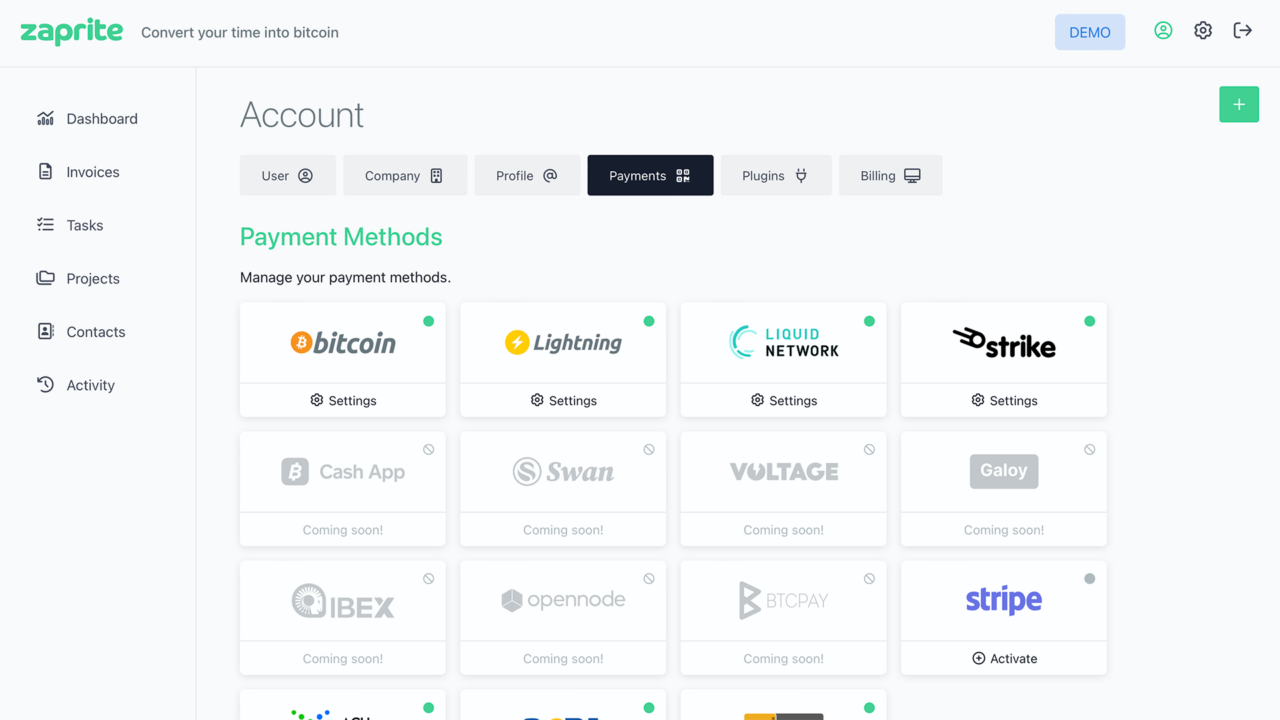Screen dimensions: 1280x720
Task: Open the user profile icon in header
Action: 1163,31
